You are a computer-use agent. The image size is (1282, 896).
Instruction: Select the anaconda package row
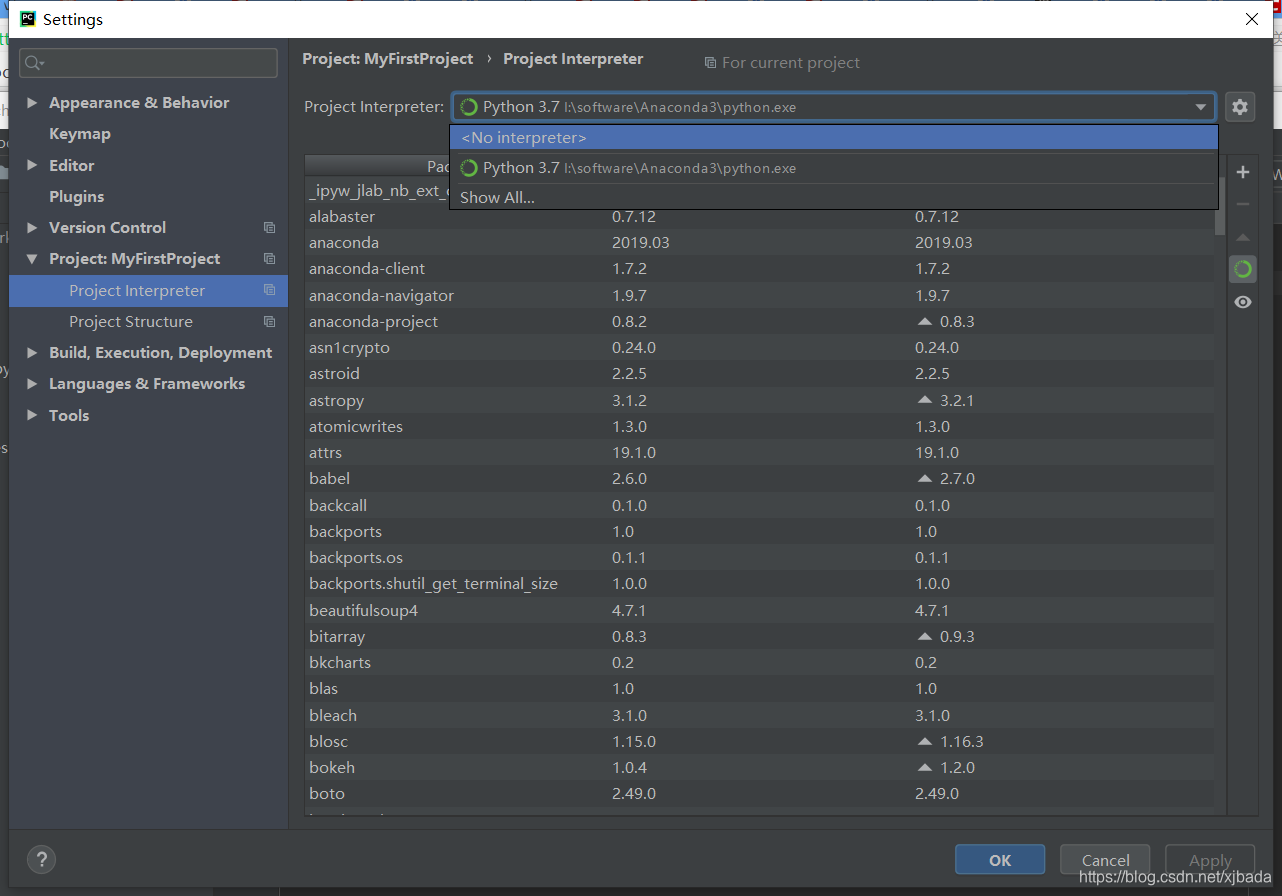pos(759,243)
